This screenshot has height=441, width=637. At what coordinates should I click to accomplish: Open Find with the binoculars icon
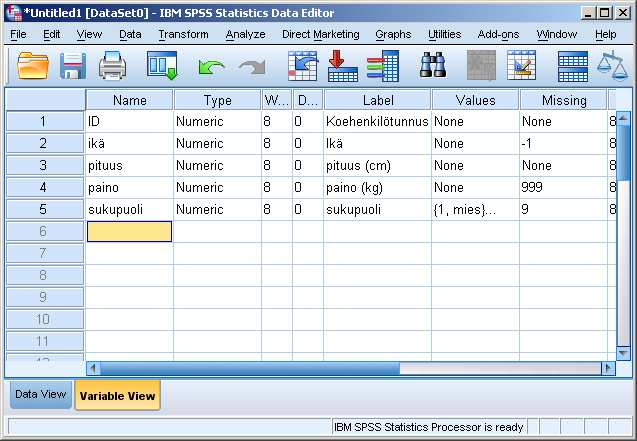[x=433, y=65]
